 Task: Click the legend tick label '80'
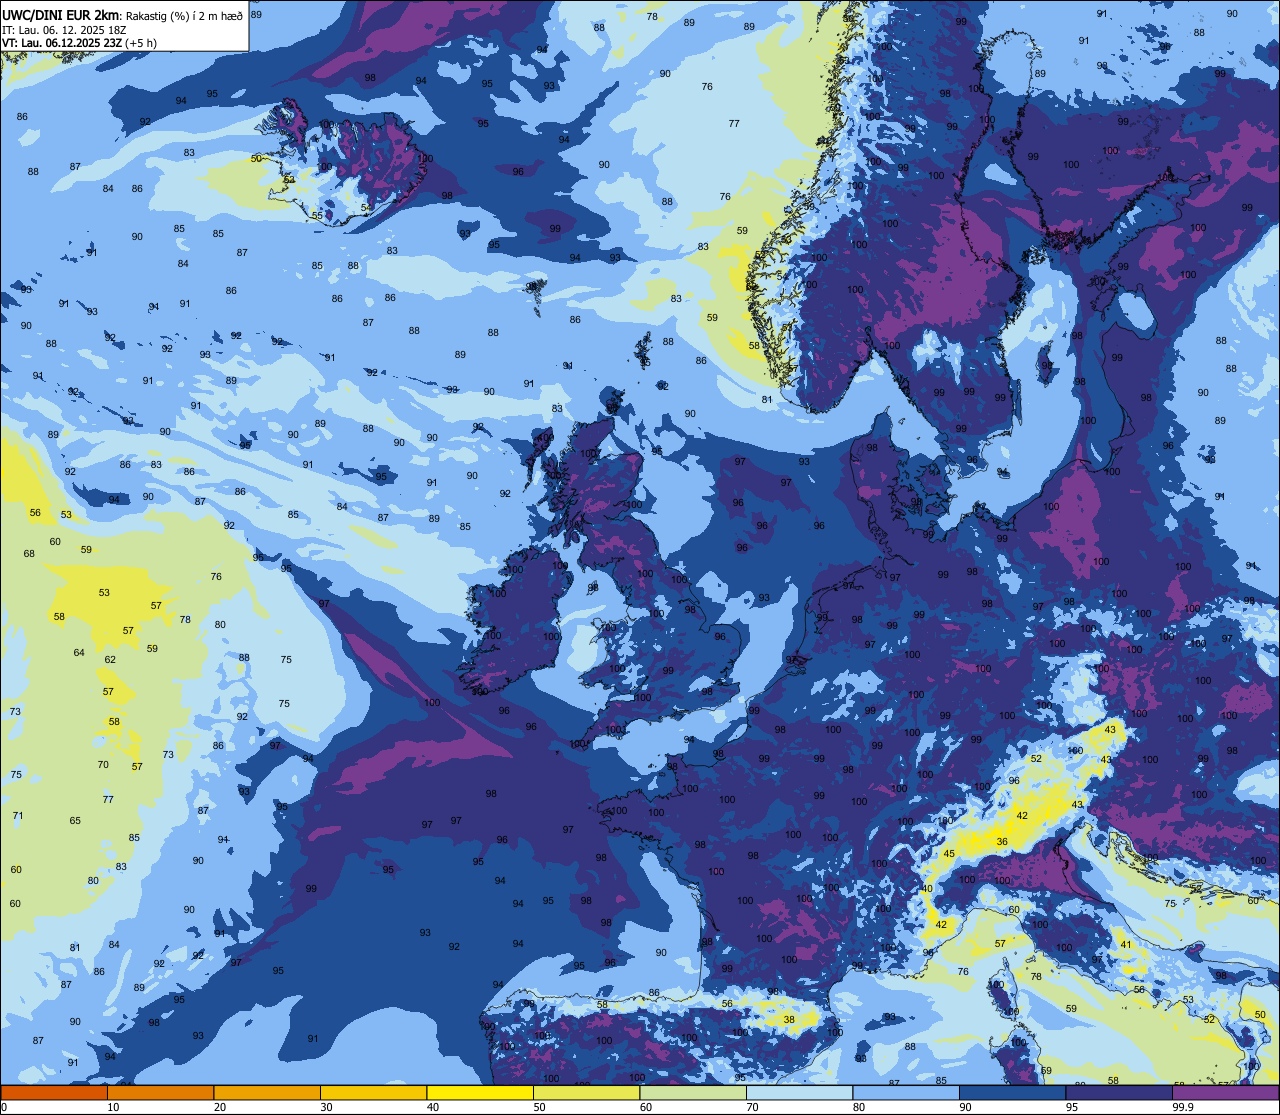click(859, 1107)
